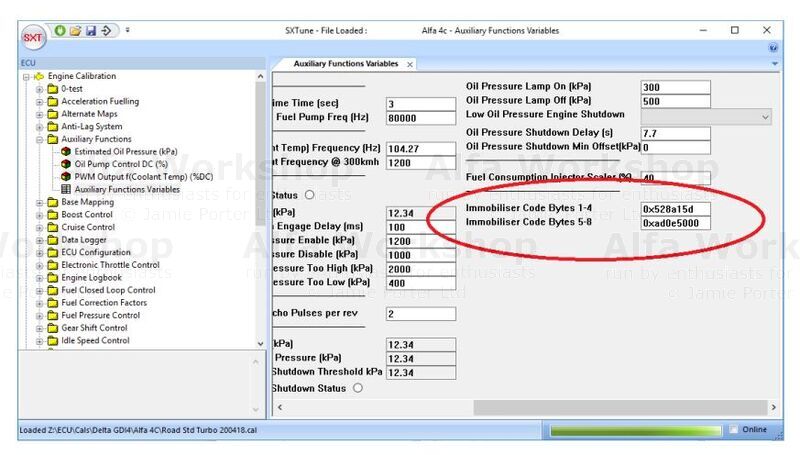Select the Shutdown Status radio button

[x=357, y=388]
